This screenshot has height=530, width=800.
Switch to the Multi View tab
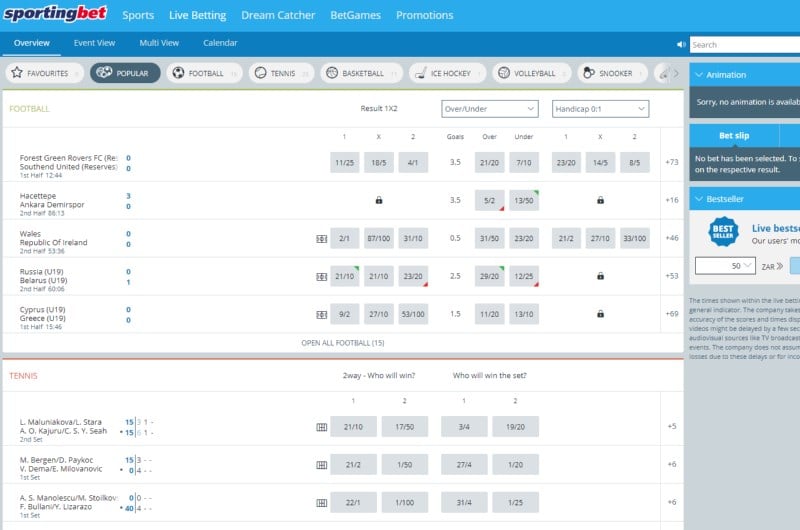pos(159,43)
